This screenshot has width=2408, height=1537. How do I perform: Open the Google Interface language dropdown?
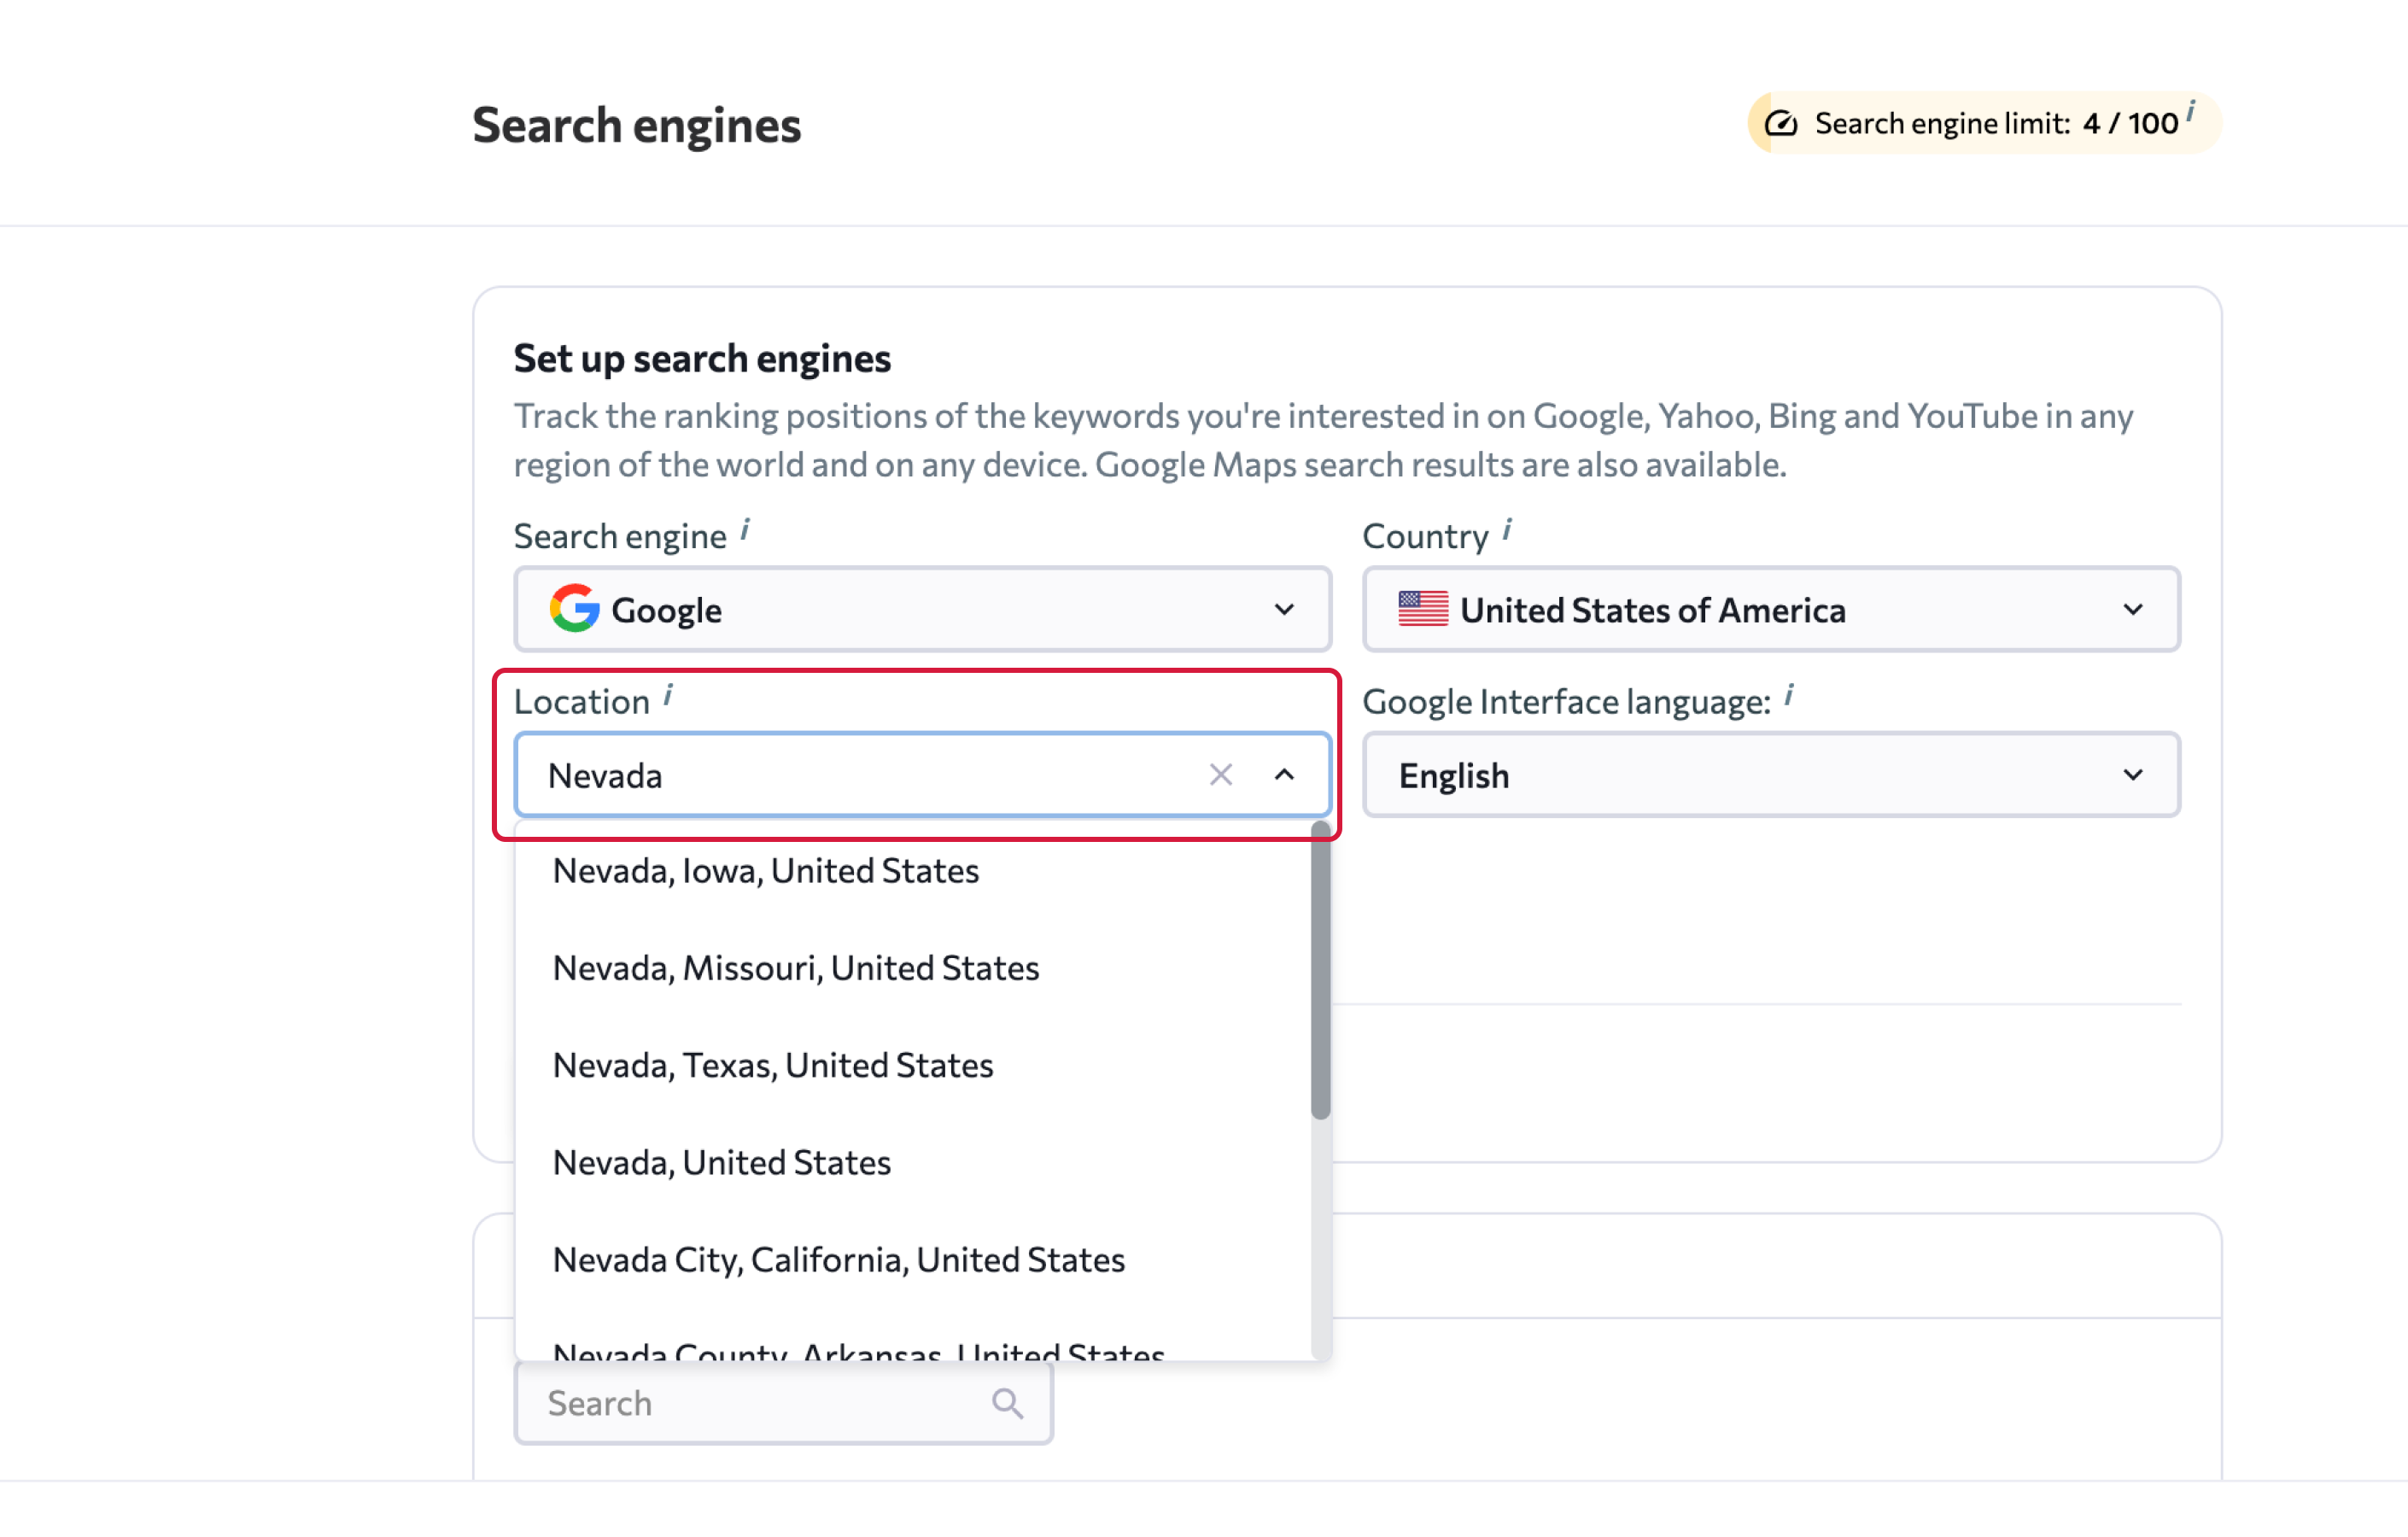[x=1770, y=775]
